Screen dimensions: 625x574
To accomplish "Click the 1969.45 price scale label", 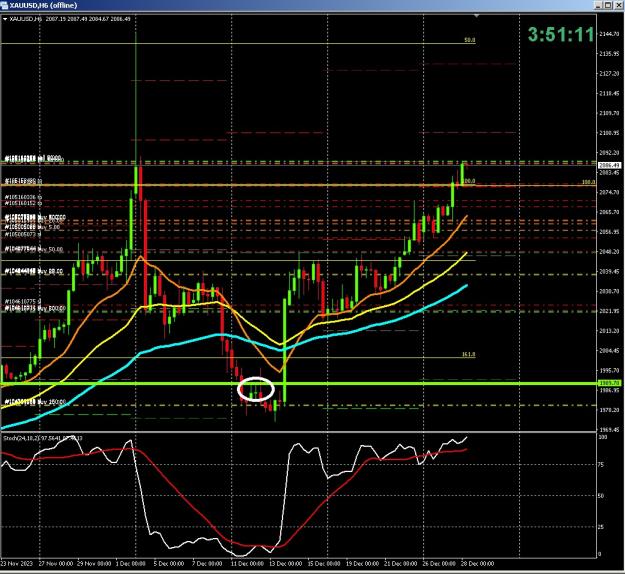I will pyautogui.click(x=610, y=430).
